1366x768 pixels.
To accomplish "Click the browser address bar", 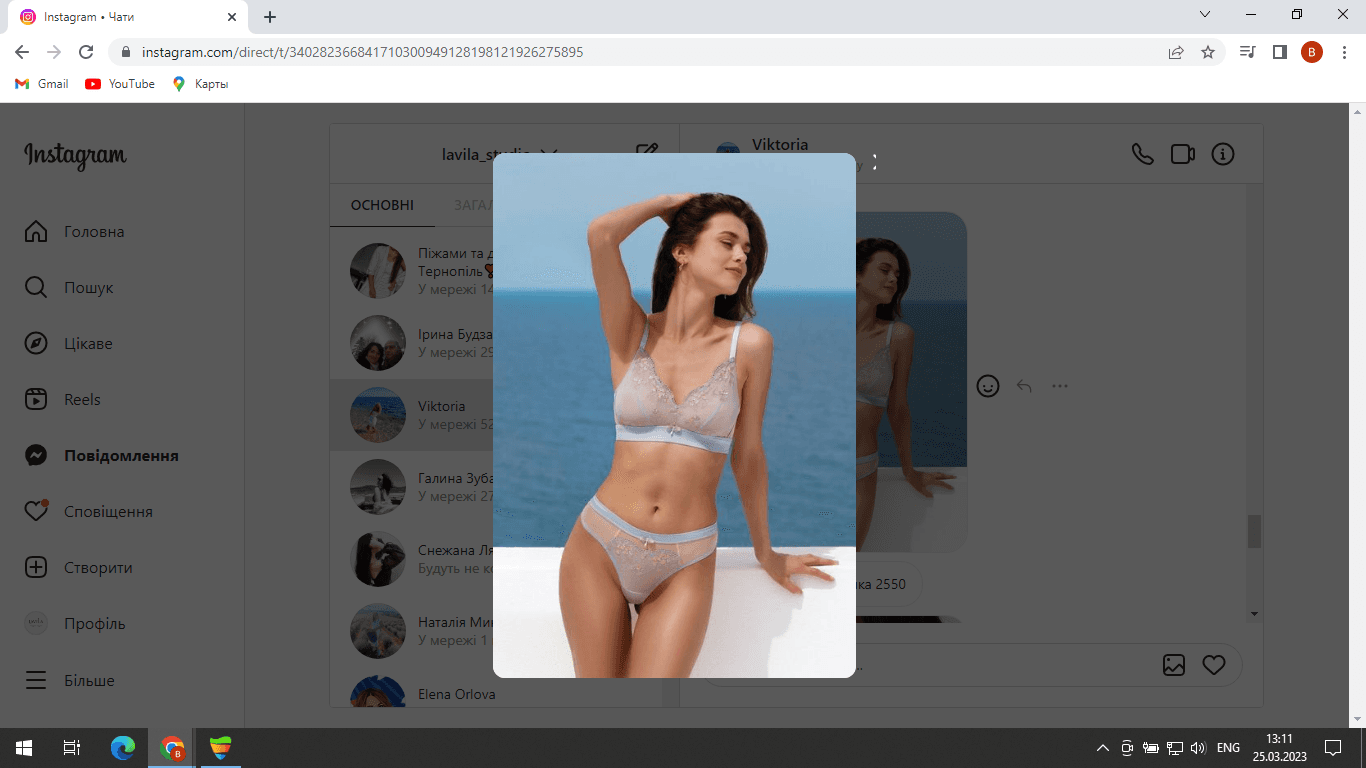I will click(x=640, y=52).
